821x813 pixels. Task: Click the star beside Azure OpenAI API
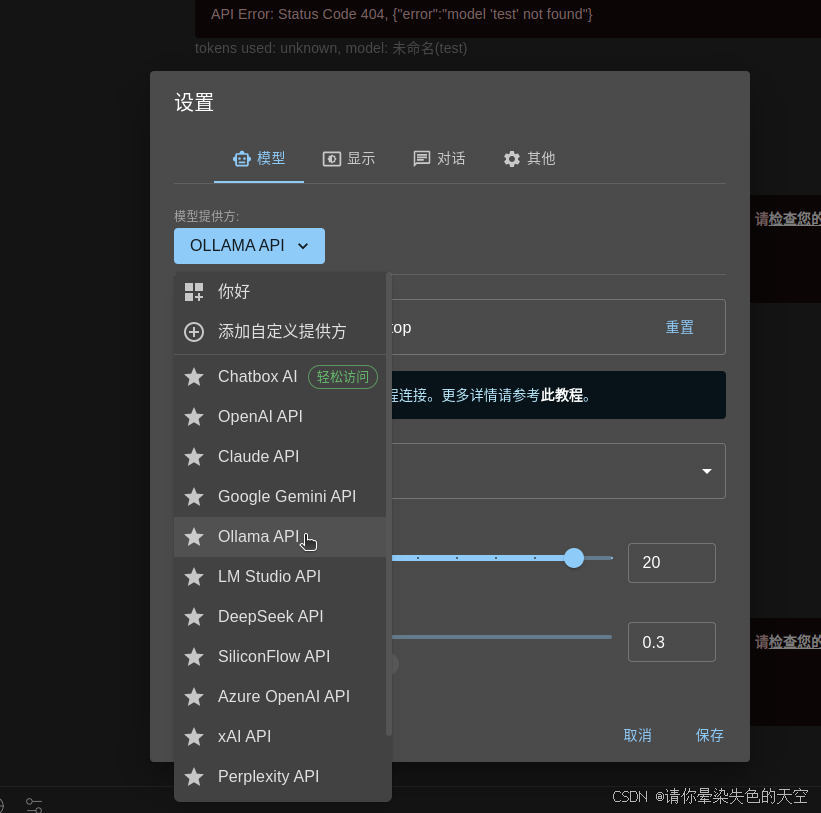194,696
